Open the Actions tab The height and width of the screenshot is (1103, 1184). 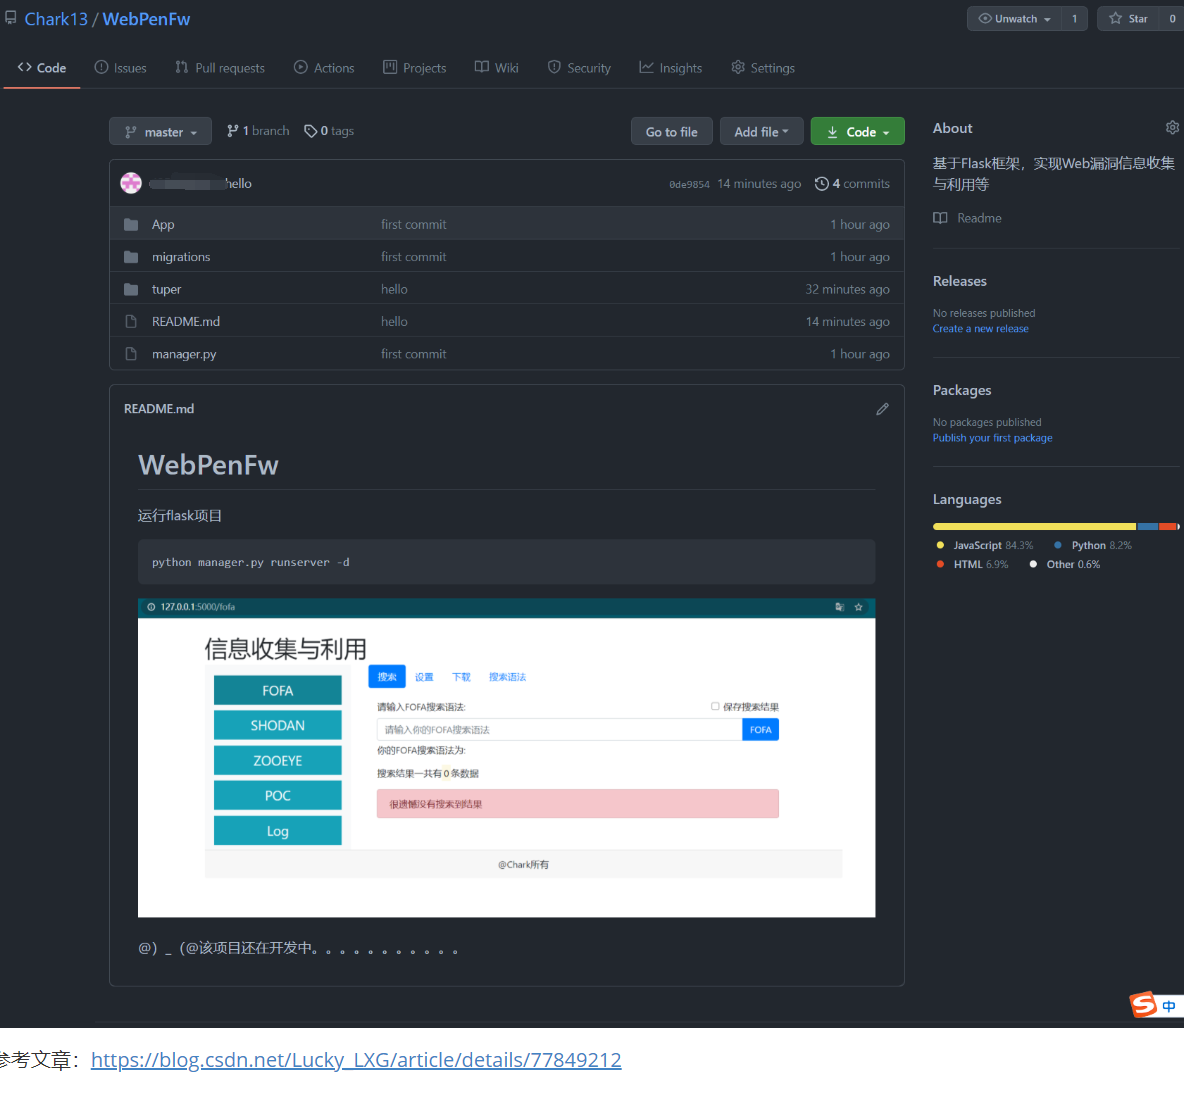click(x=324, y=68)
